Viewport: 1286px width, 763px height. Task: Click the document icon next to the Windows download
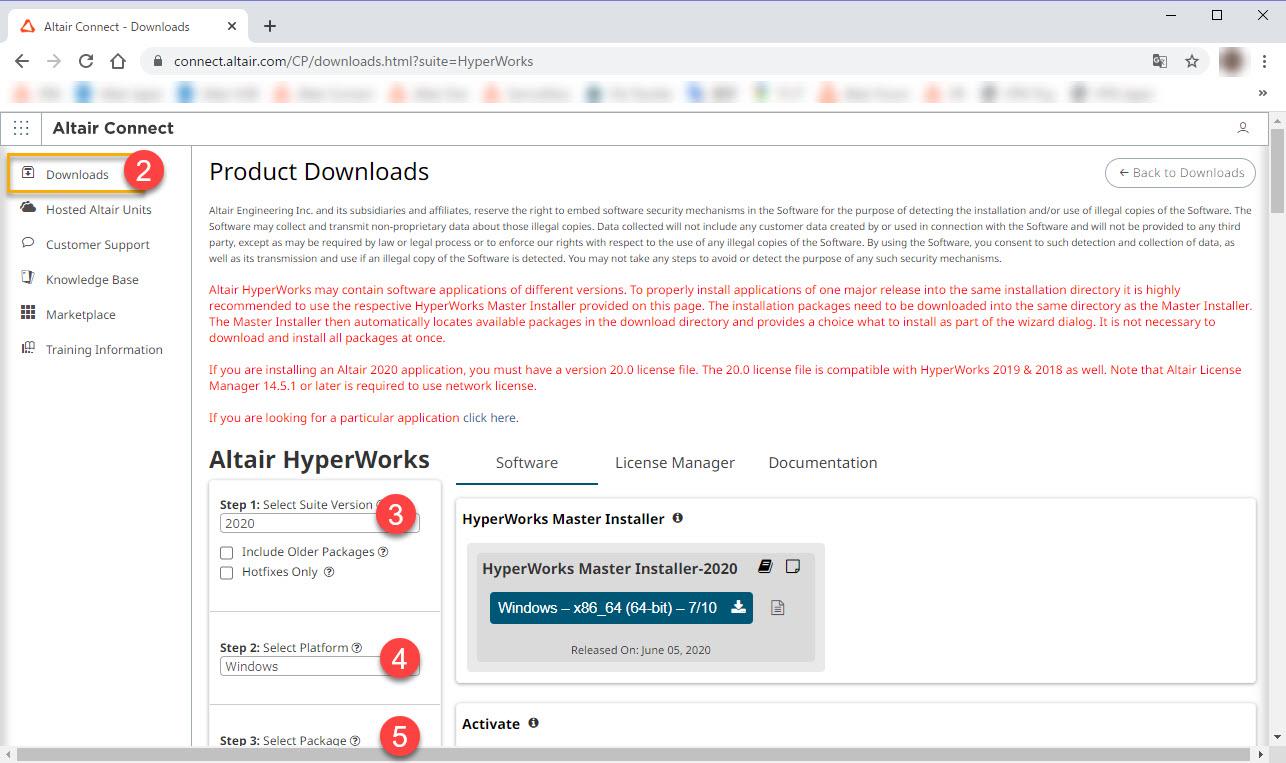point(778,607)
